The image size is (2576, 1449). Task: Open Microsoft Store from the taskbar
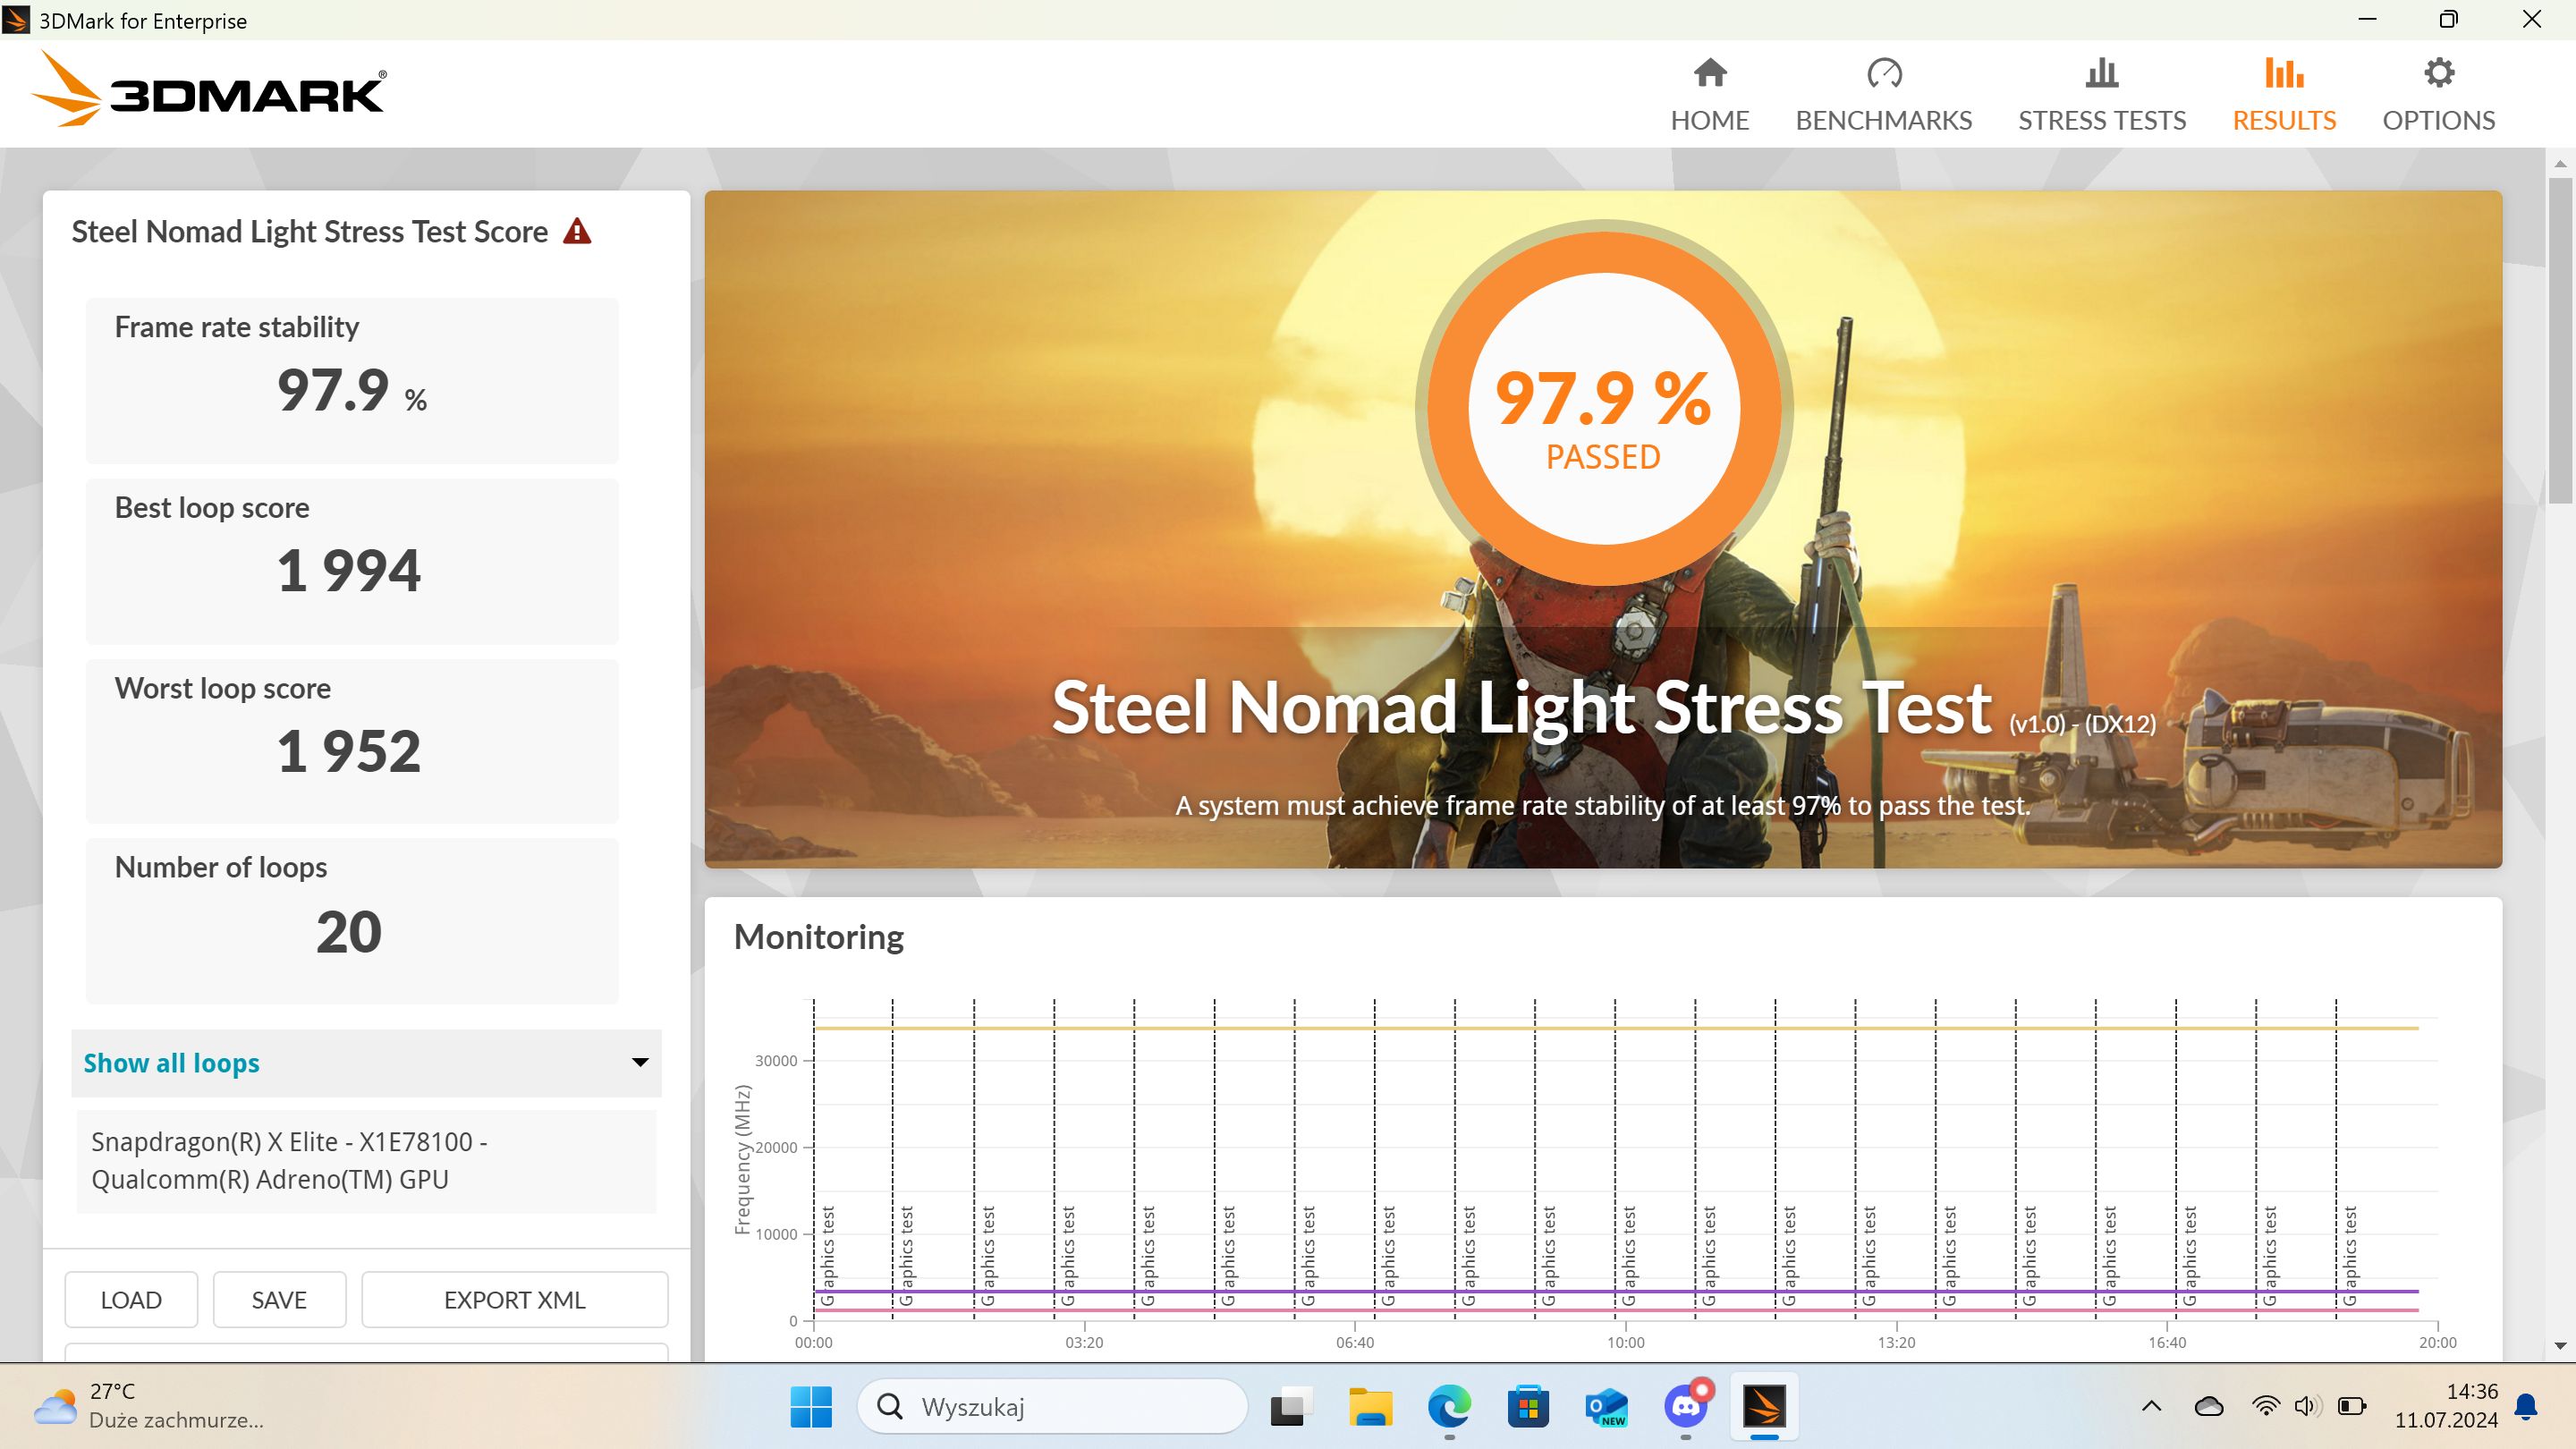click(x=1528, y=1406)
